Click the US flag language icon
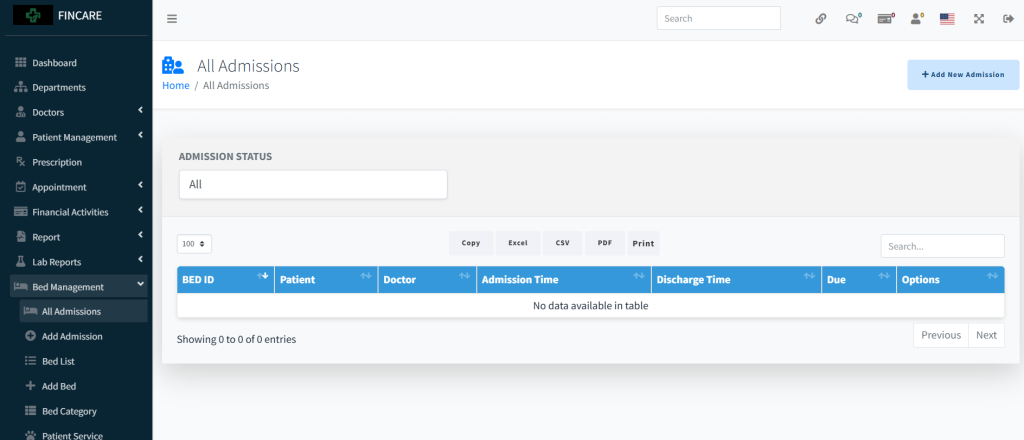Image resolution: width=1024 pixels, height=440 pixels. point(947,19)
